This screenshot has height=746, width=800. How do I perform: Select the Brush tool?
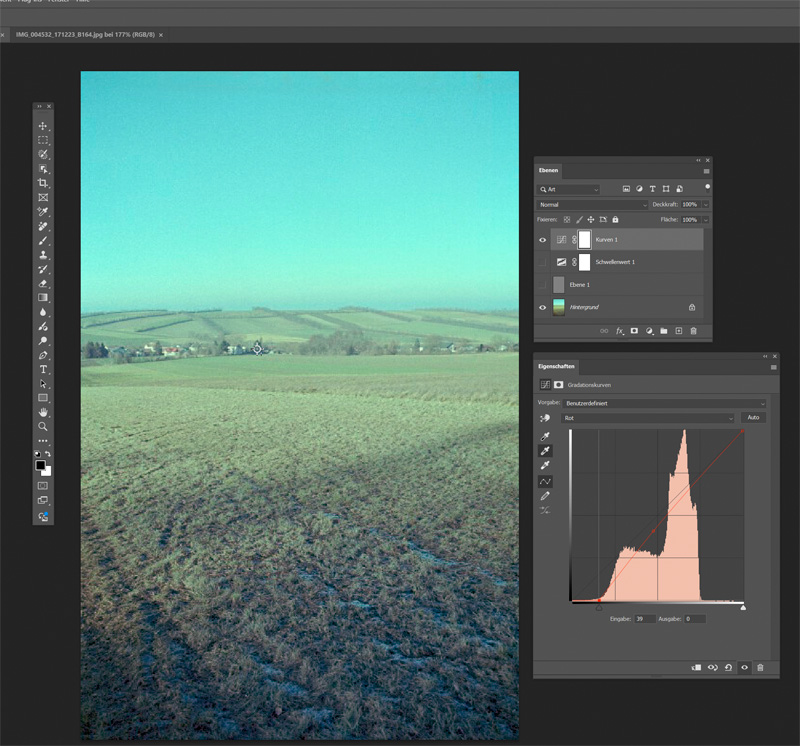tap(43, 240)
